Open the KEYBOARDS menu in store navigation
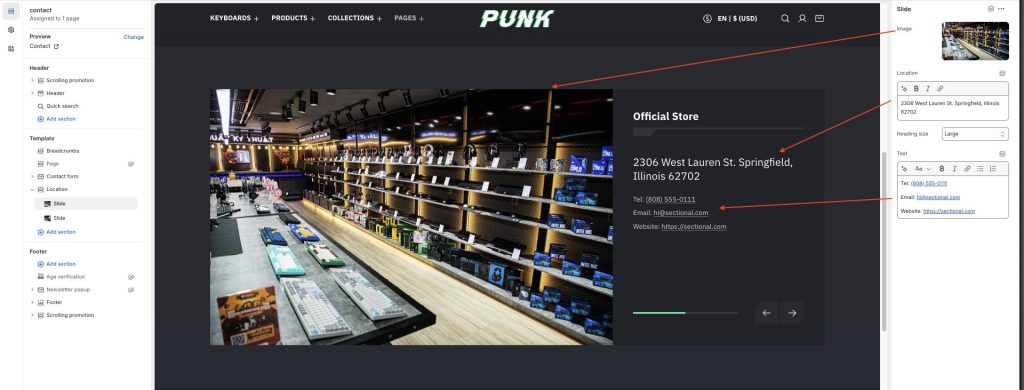The width and height of the screenshot is (1024, 390). [234, 18]
